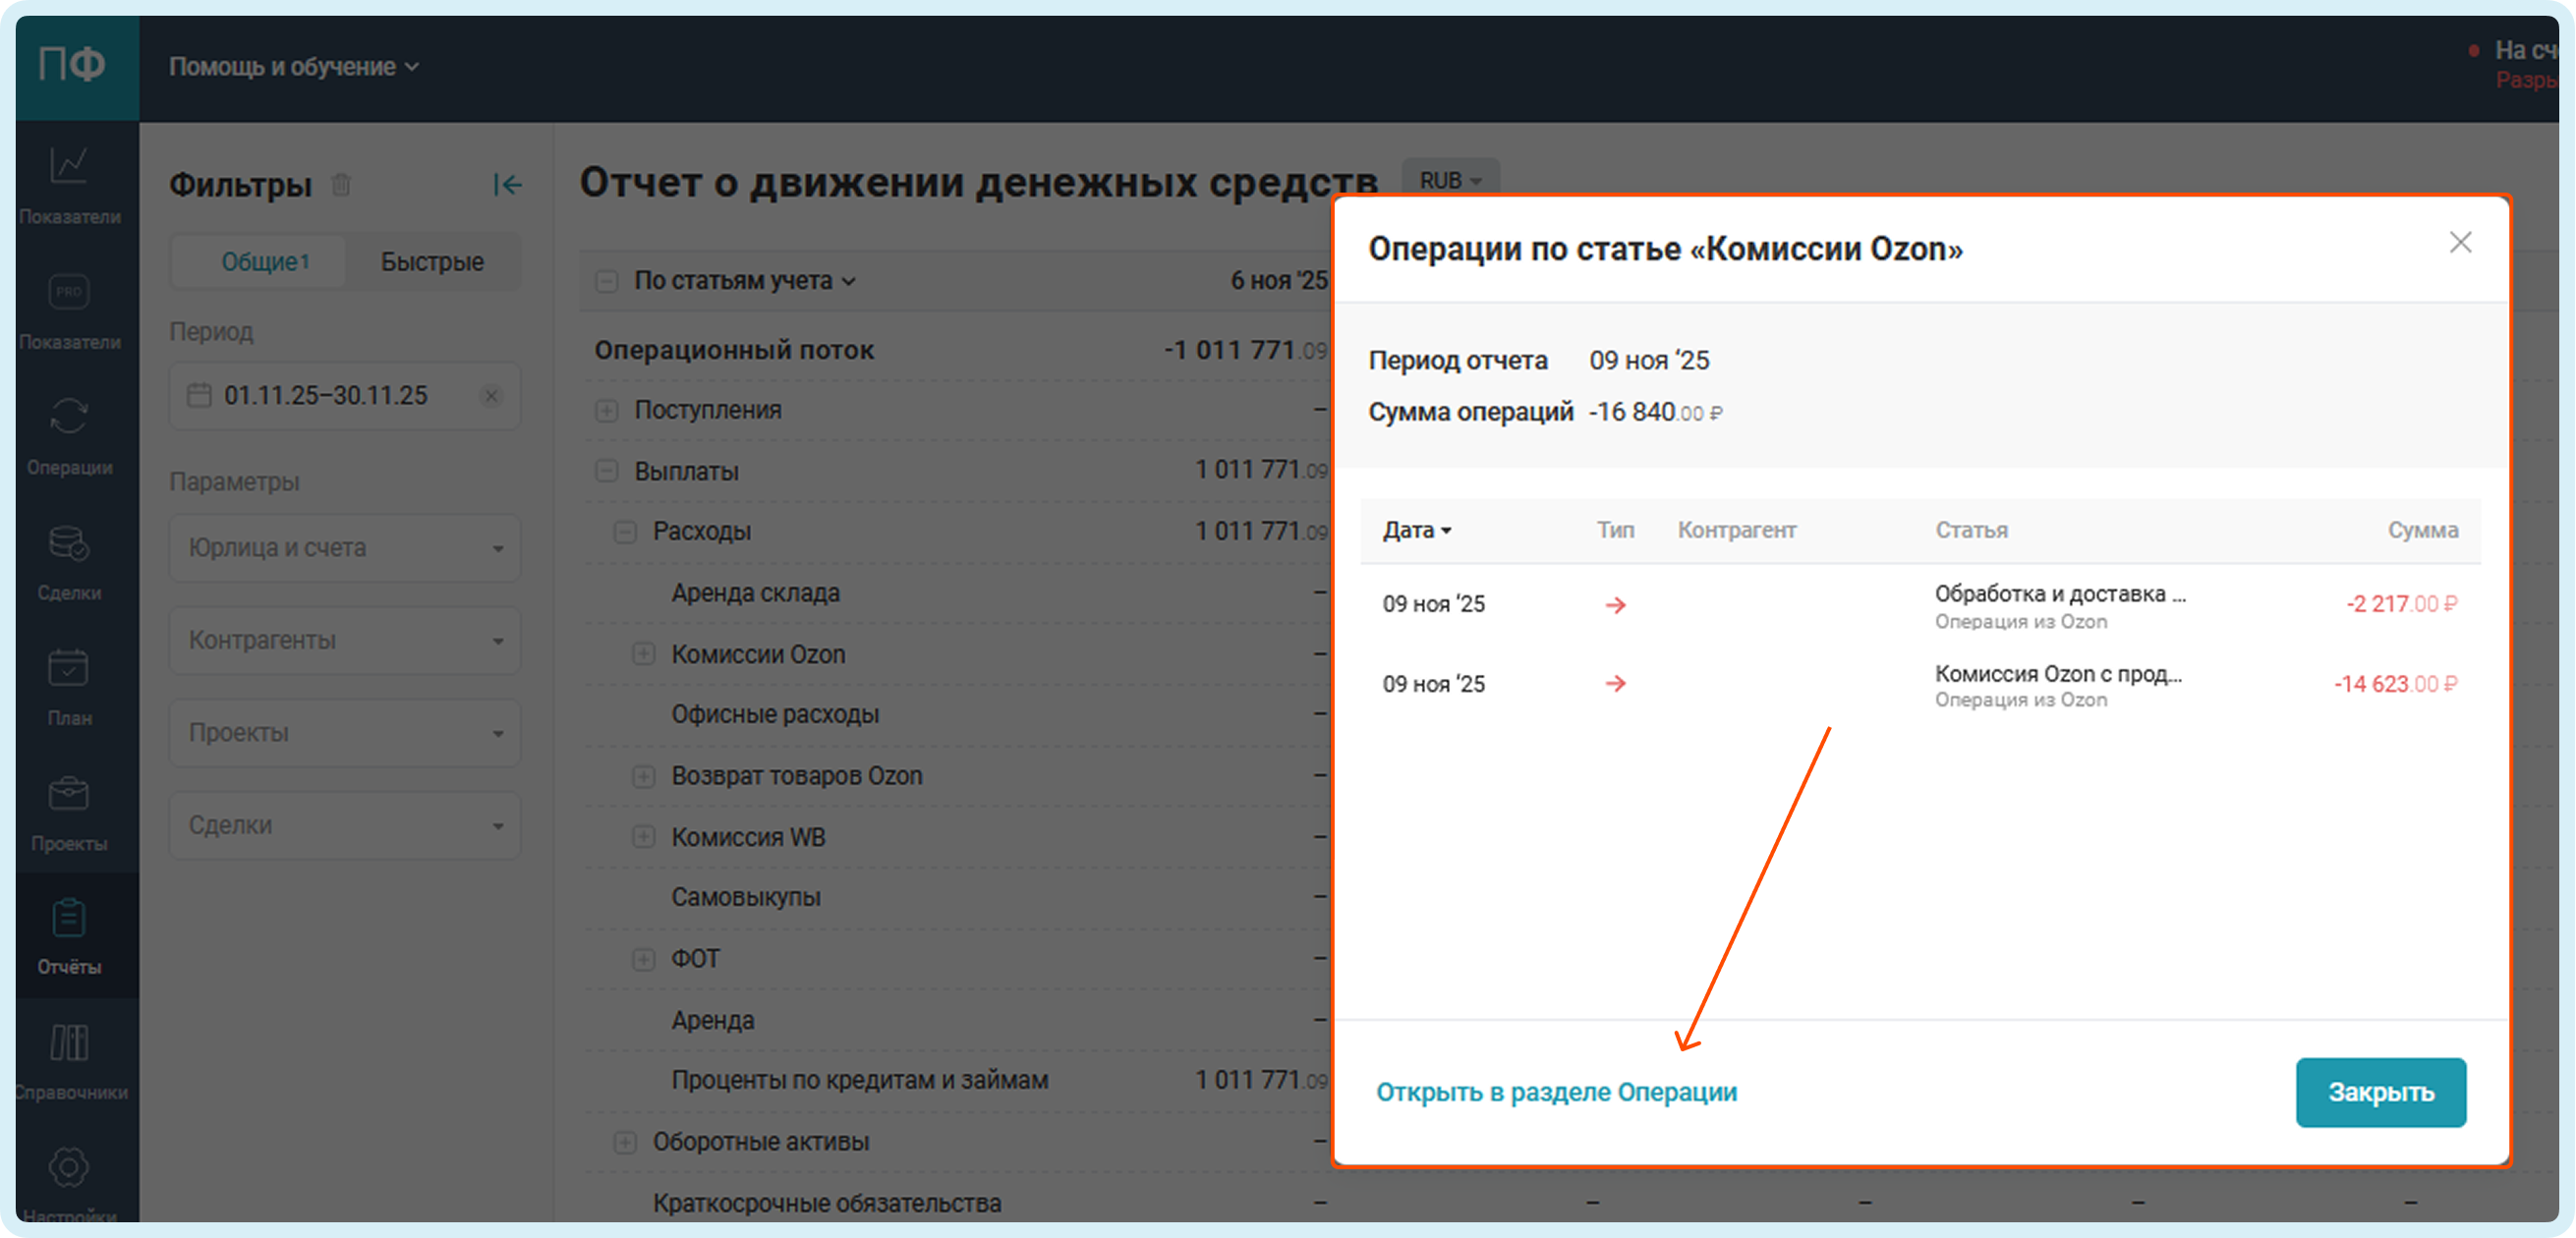
Task: Expand the Поступления row
Action: (606, 411)
